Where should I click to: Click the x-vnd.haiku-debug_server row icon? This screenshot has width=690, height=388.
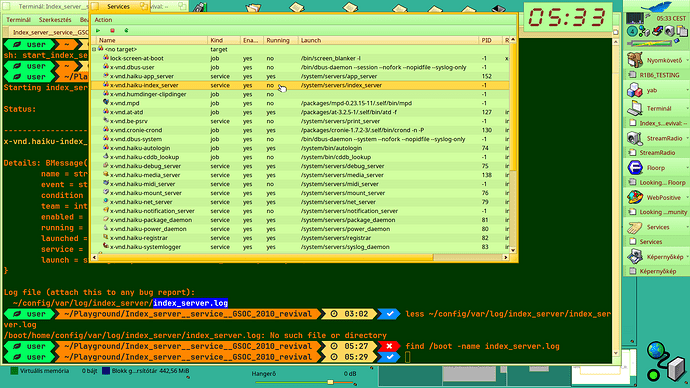coord(106,166)
